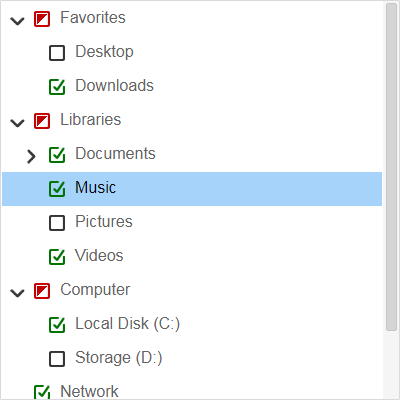Select the Pictures tree item label
400x400 pixels.
(104, 222)
